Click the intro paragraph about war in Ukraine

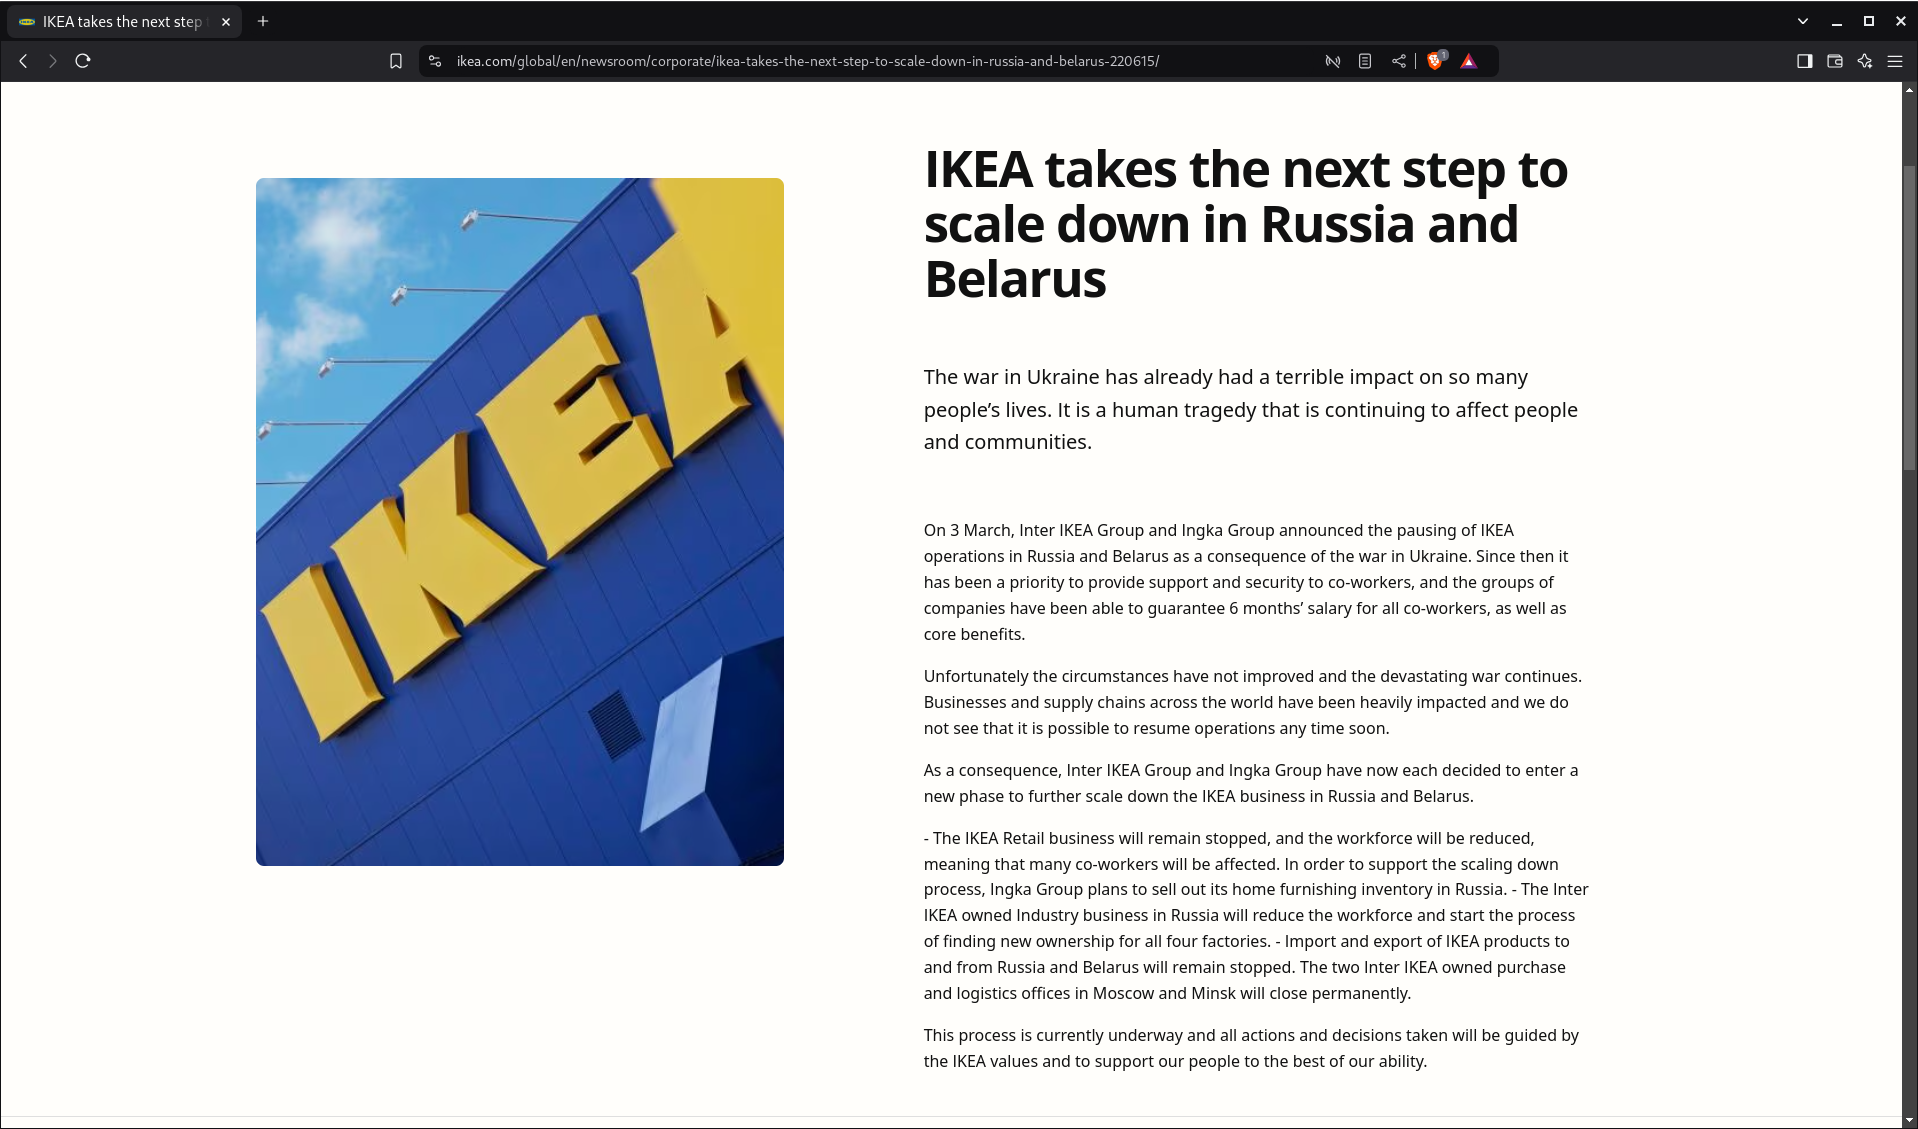[x=1251, y=409]
